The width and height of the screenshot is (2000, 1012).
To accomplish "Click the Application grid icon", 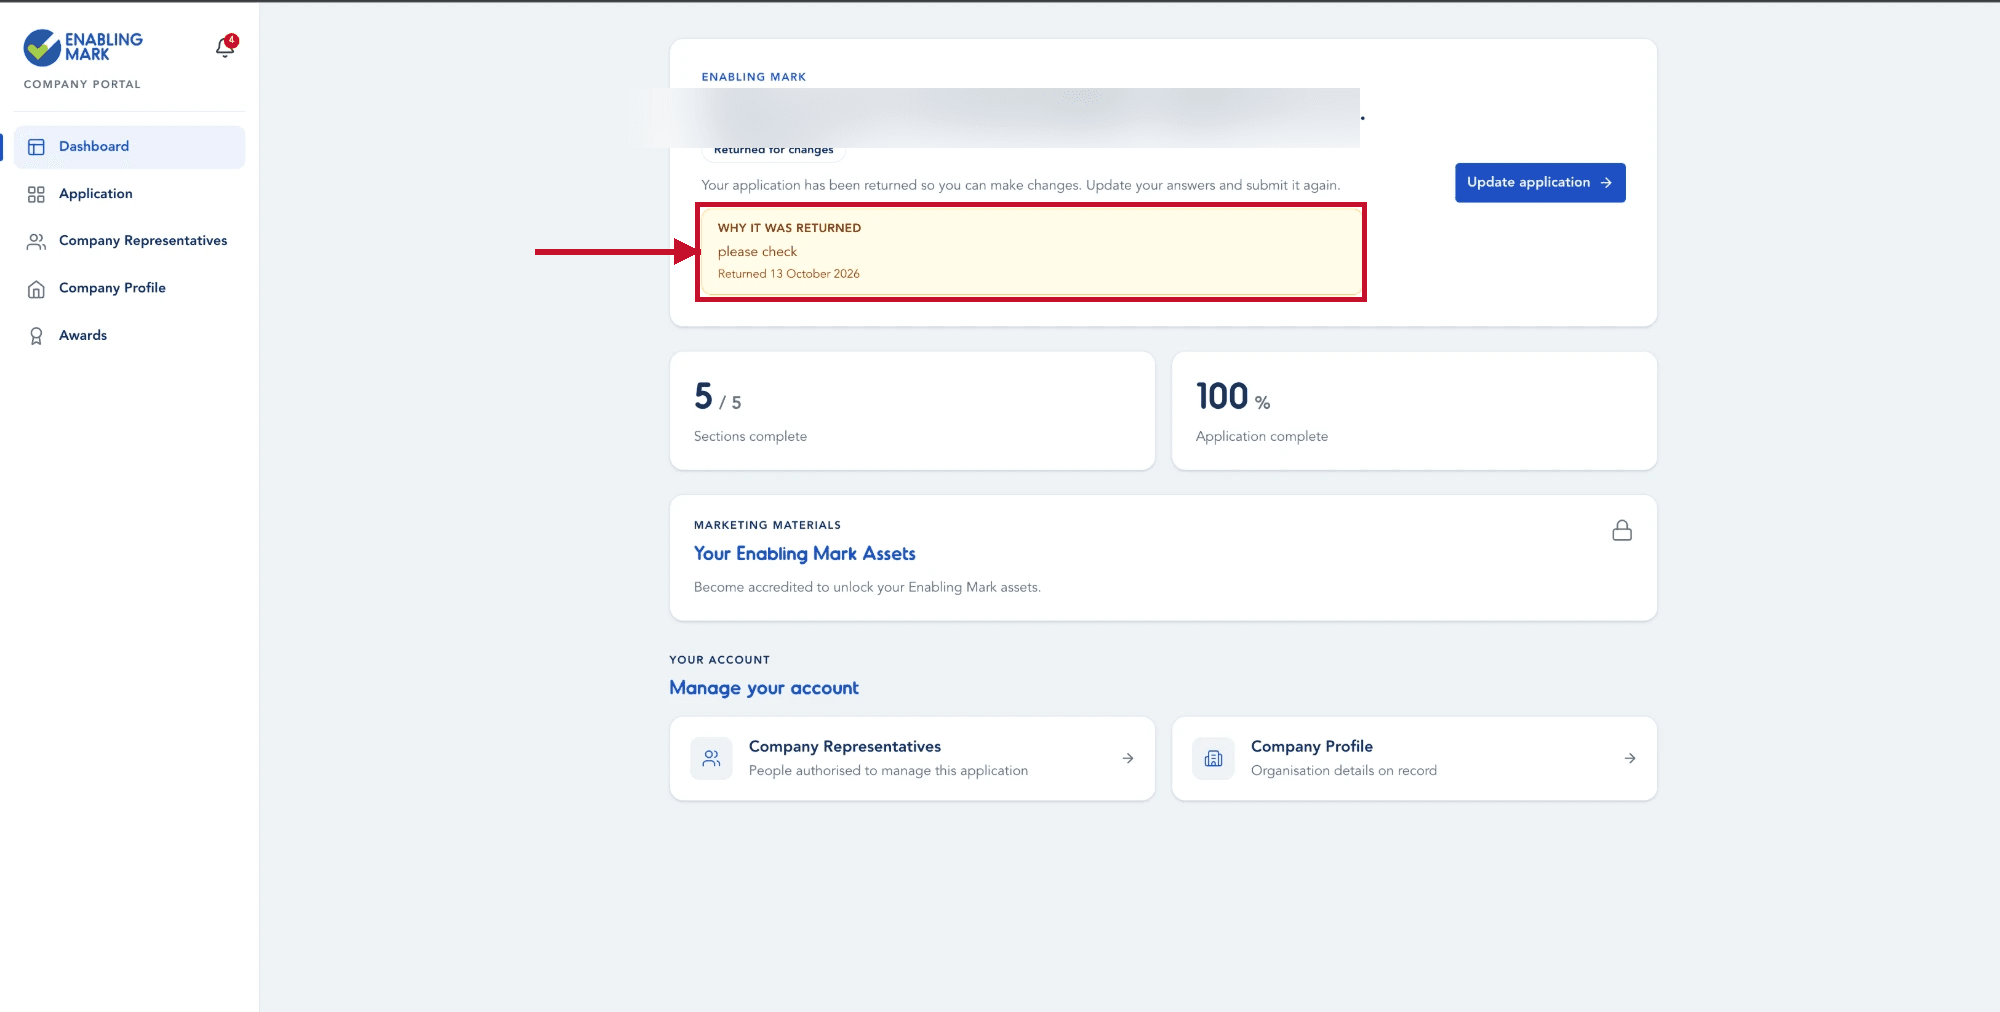I will tap(36, 194).
